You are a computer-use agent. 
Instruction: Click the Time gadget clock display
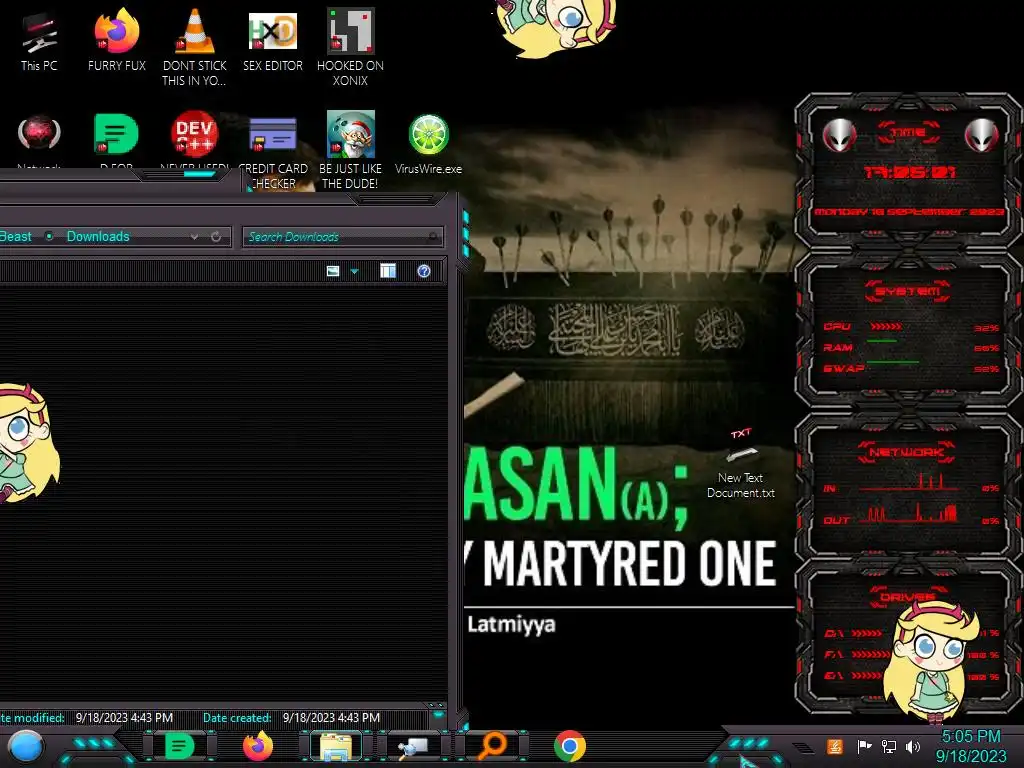pyautogui.click(x=908, y=172)
